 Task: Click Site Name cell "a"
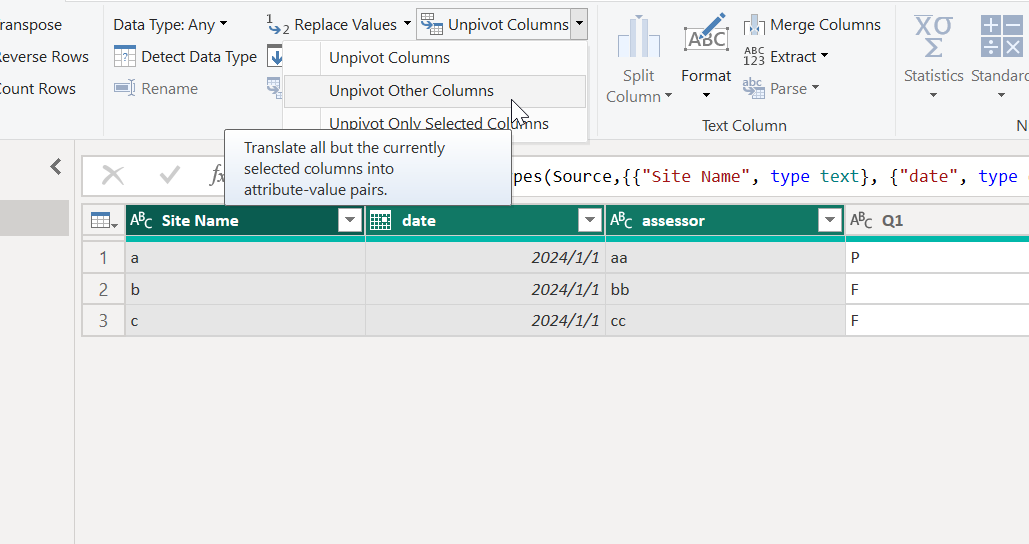pyautogui.click(x=245, y=258)
